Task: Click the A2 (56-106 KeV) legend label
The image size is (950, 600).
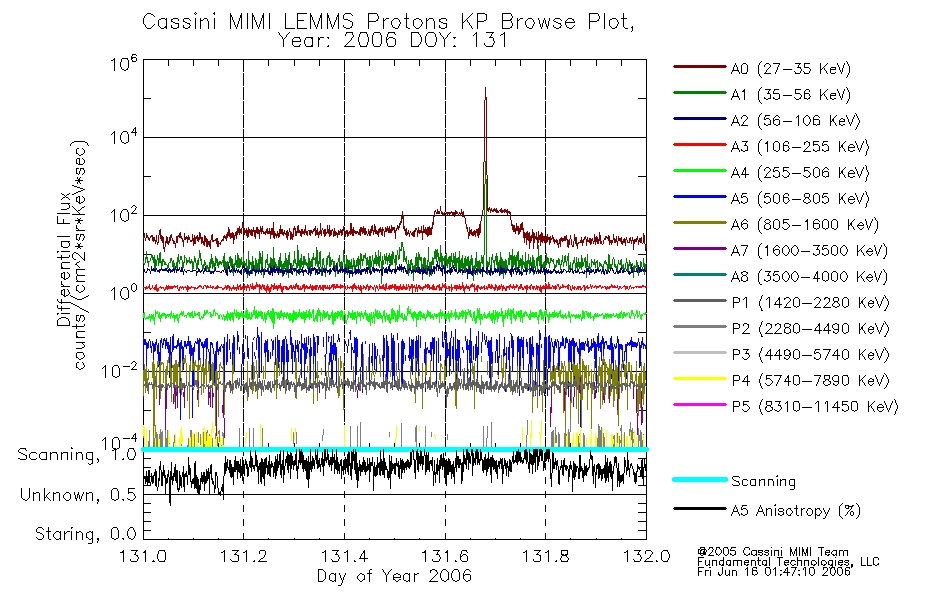Action: (x=796, y=121)
